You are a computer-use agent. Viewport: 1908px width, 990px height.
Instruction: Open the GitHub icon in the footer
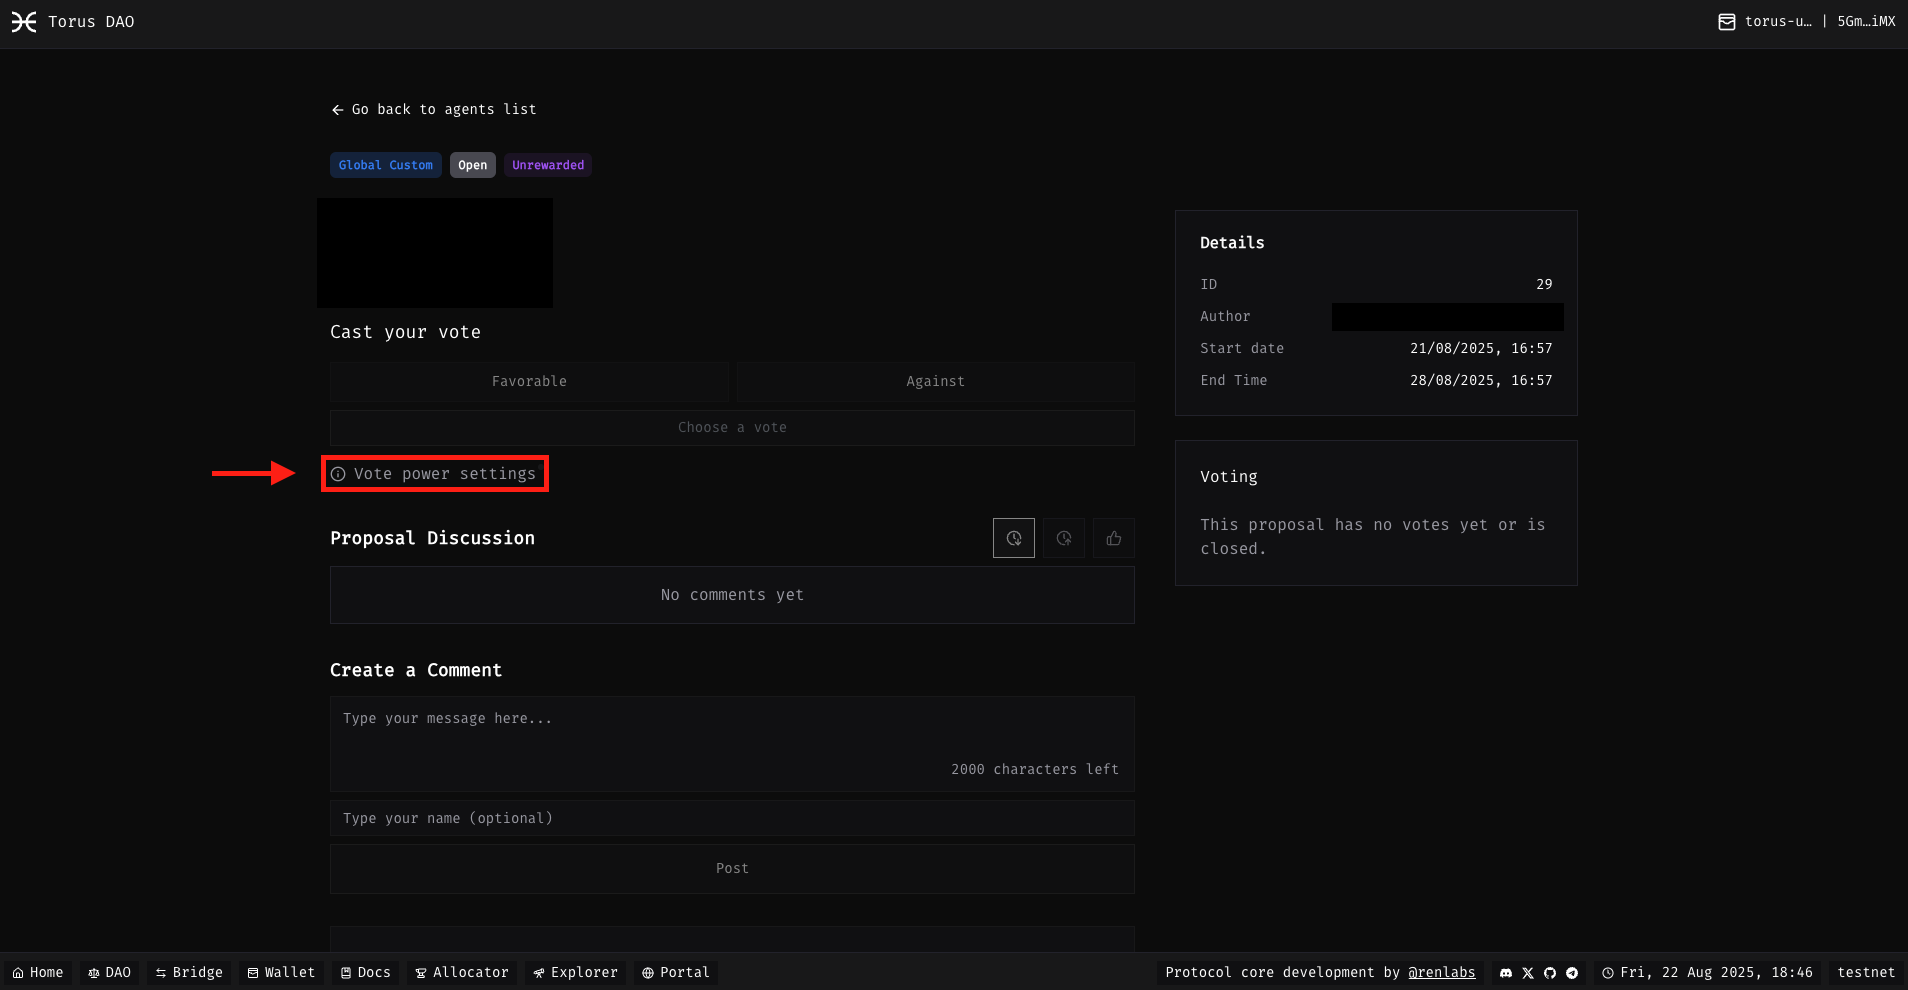1549,972
